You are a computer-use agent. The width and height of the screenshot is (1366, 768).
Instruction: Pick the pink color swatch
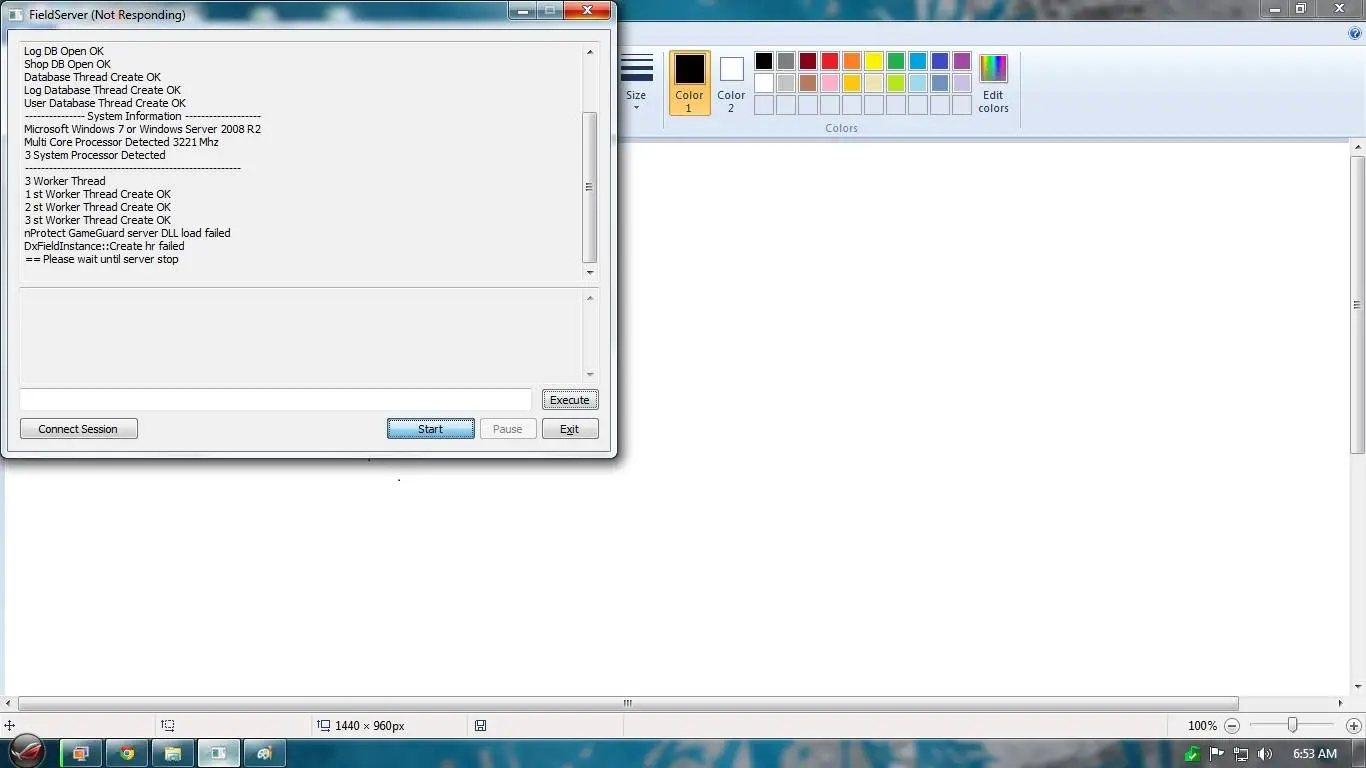830,83
